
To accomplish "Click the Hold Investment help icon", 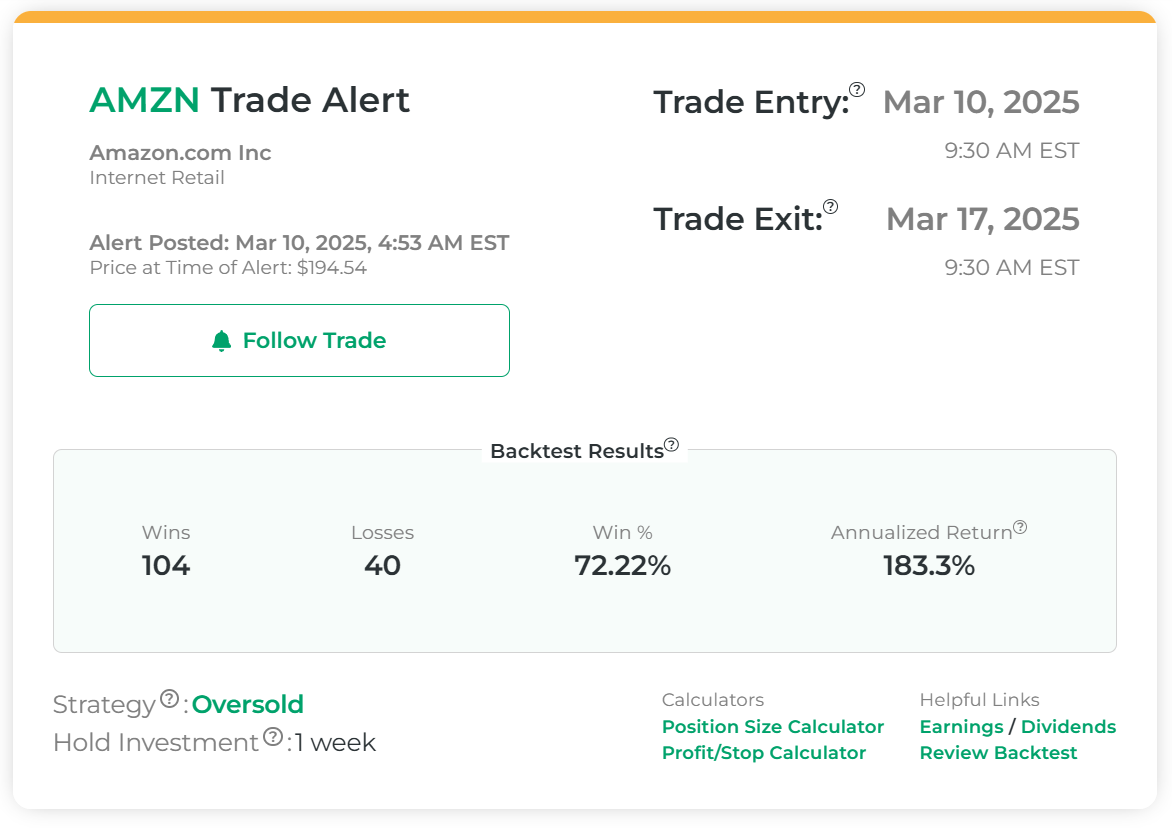I will pyautogui.click(x=273, y=737).
